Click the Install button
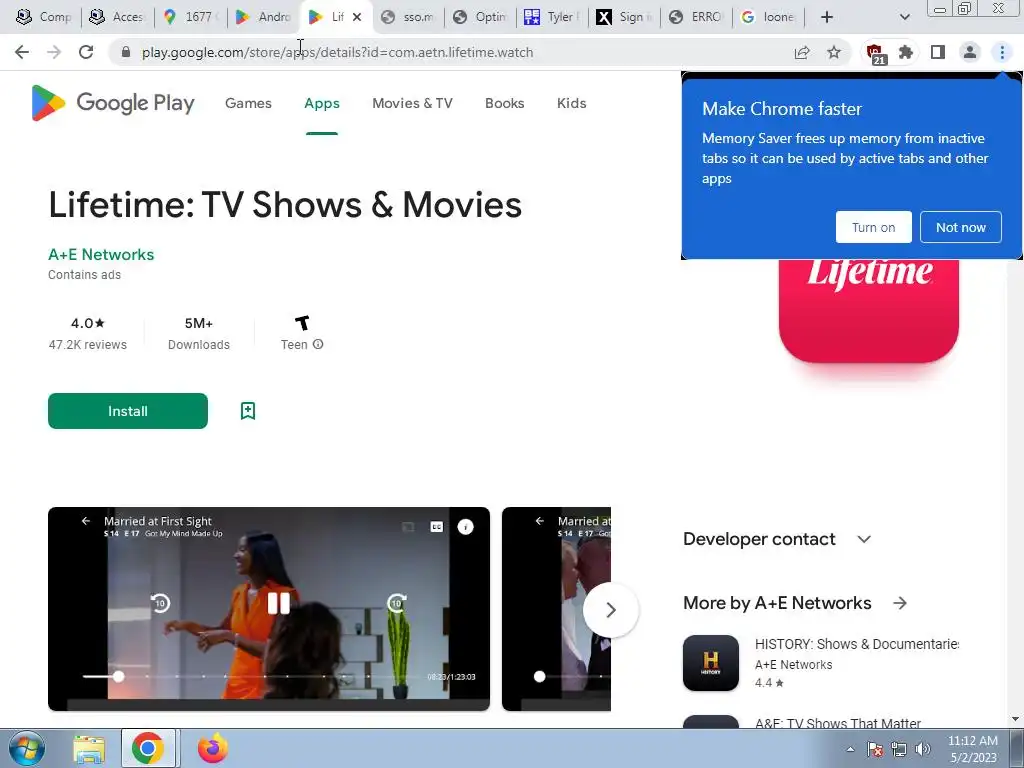This screenshot has width=1024, height=768. tap(128, 411)
